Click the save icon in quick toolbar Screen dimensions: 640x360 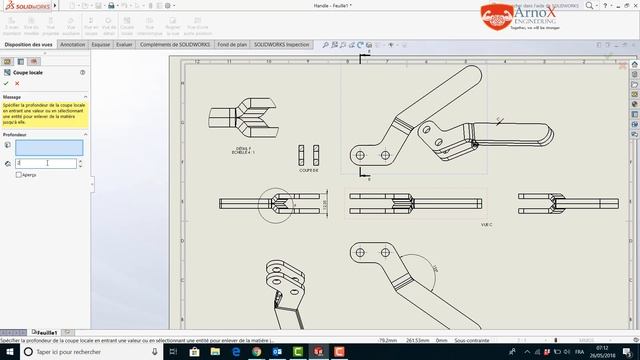(98, 6)
